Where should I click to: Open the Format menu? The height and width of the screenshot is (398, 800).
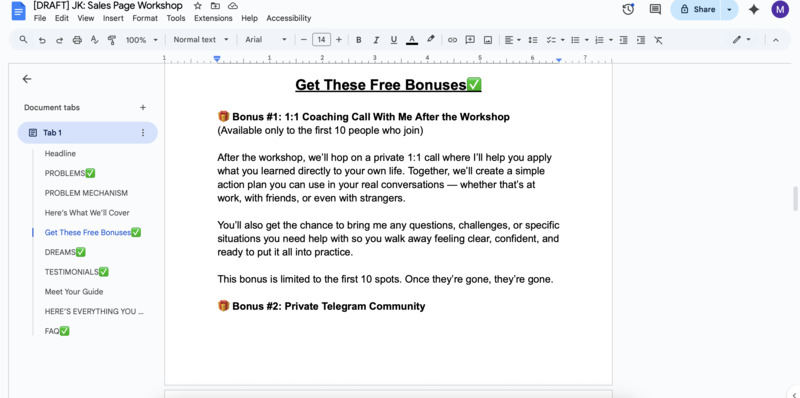click(145, 18)
